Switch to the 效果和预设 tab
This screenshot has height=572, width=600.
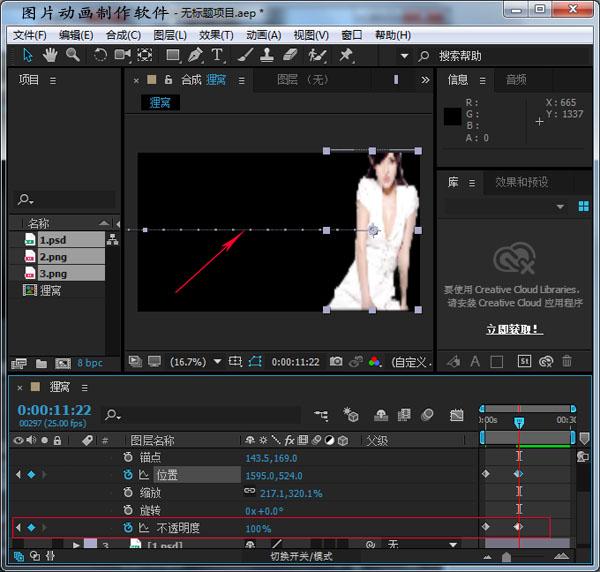[522, 182]
